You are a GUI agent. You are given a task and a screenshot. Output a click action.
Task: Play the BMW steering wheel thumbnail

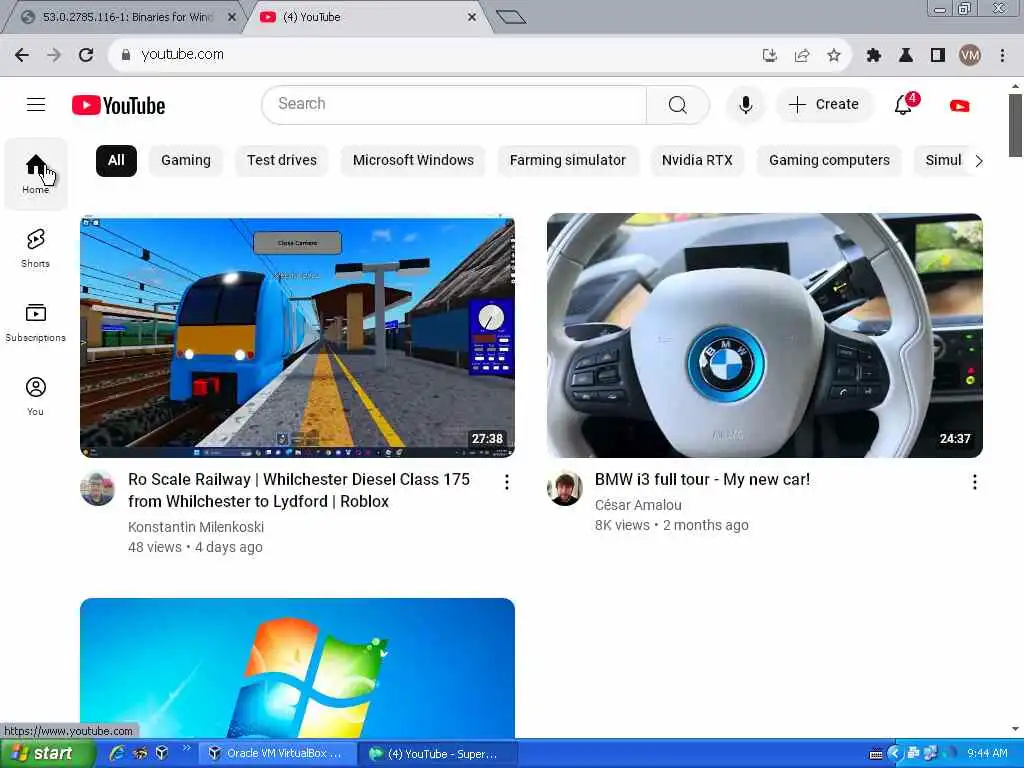click(x=765, y=336)
